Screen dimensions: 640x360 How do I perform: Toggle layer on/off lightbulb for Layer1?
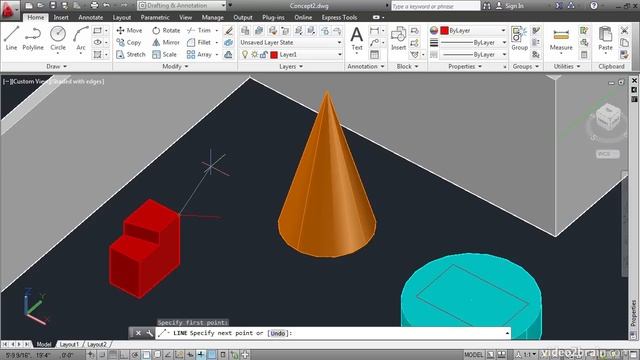(x=245, y=54)
